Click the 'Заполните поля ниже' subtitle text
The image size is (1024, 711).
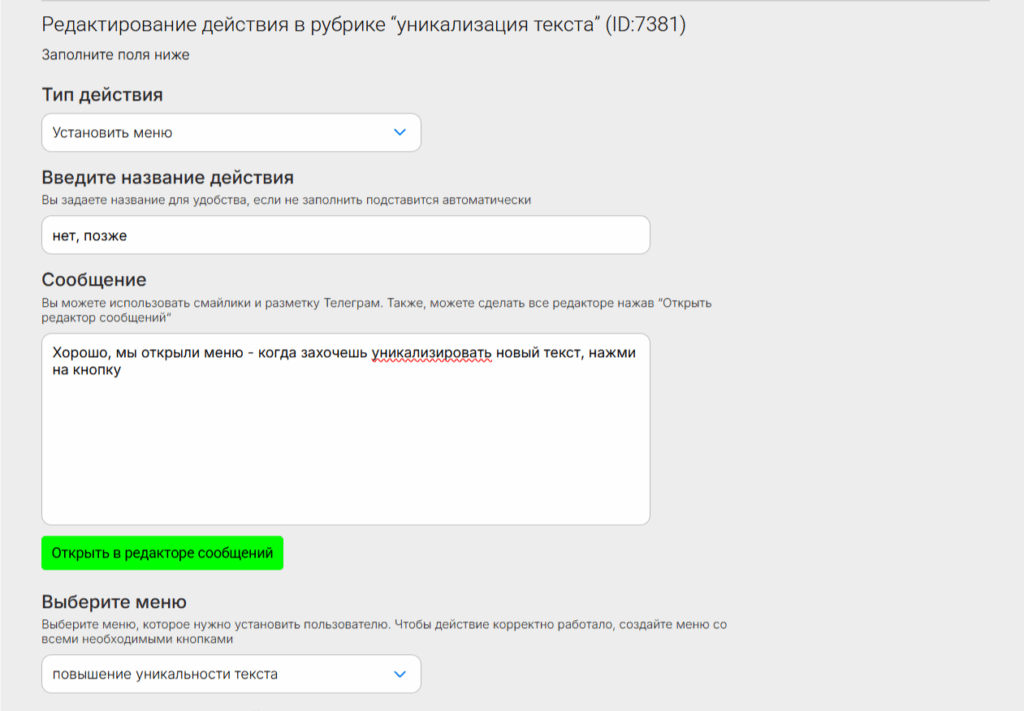click(115, 55)
